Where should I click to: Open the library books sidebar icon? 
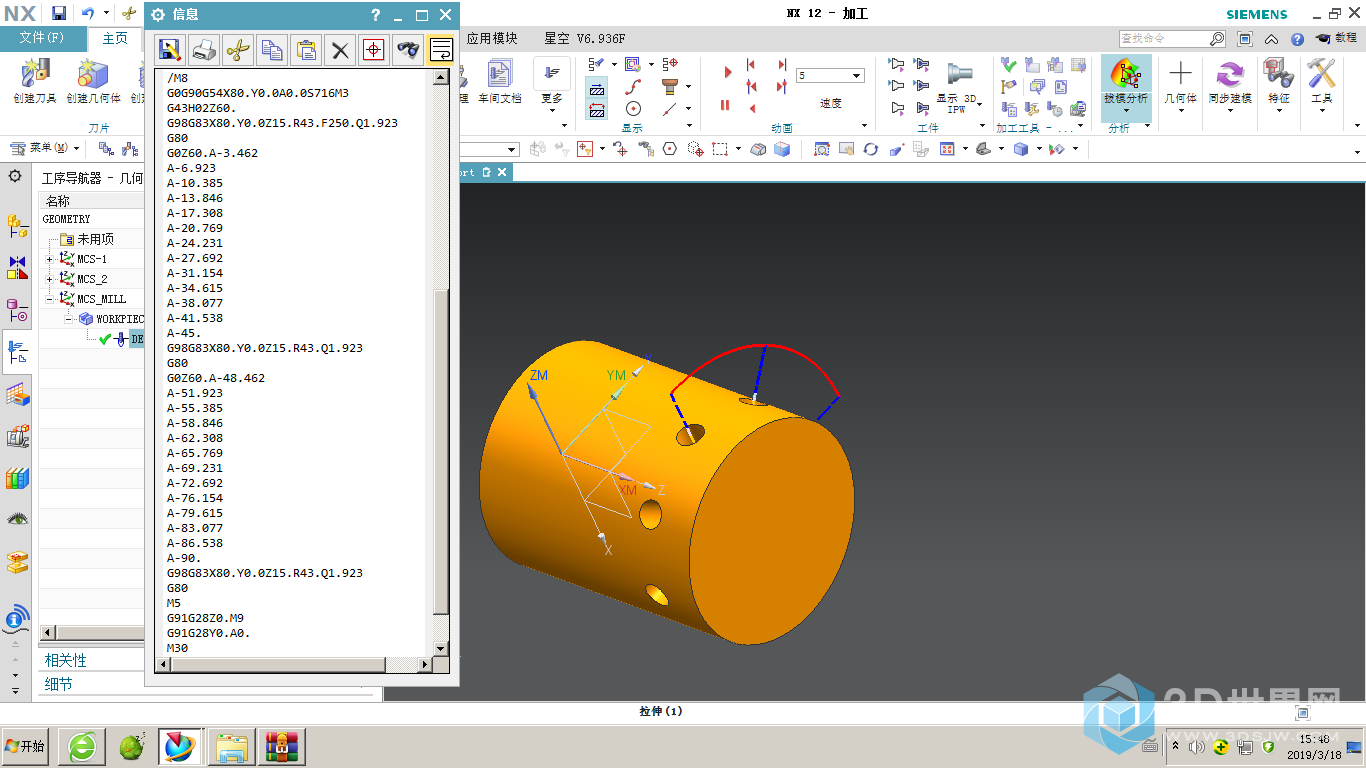click(x=18, y=478)
